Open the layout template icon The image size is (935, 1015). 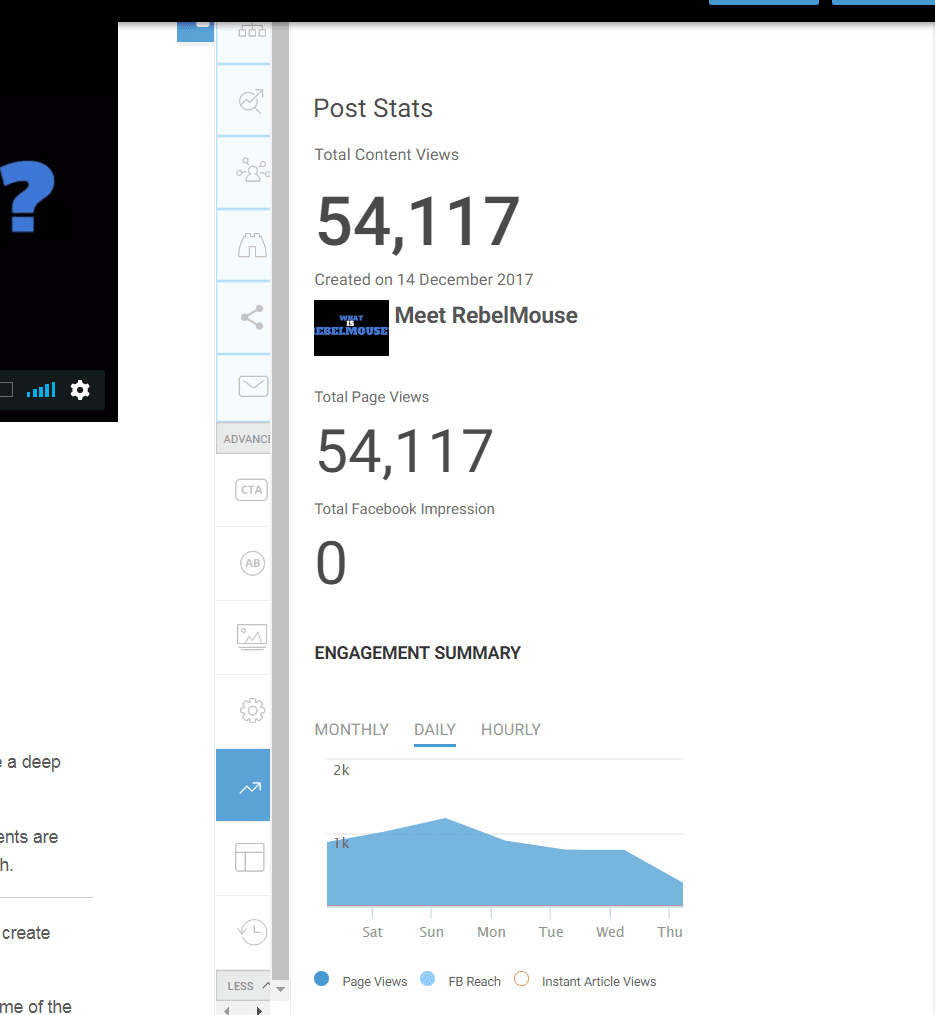[249, 858]
